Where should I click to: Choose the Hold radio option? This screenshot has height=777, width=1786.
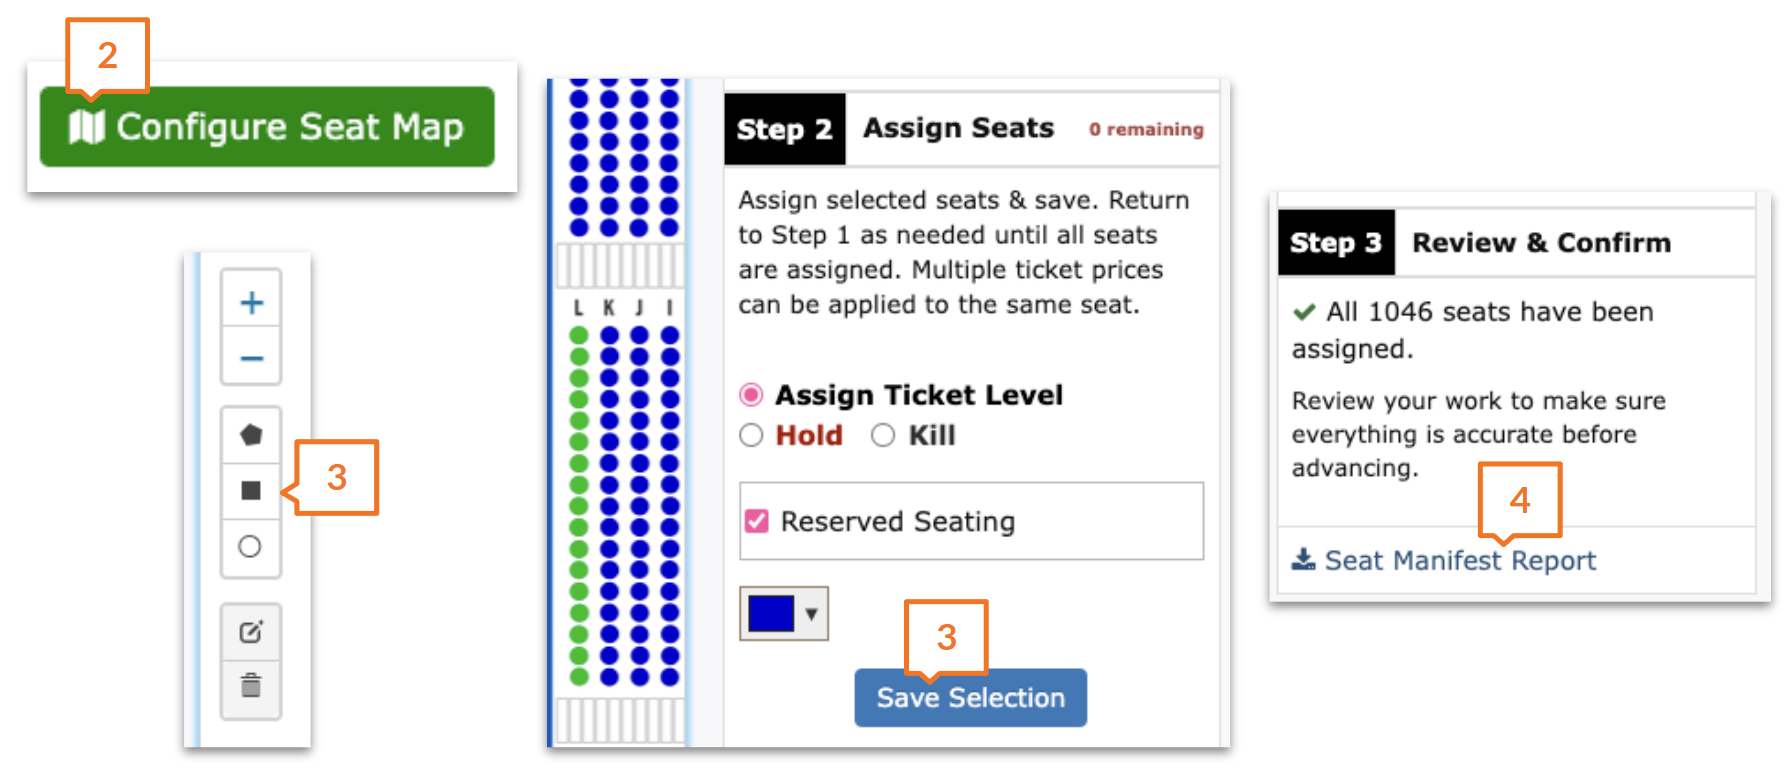pyautogui.click(x=751, y=435)
